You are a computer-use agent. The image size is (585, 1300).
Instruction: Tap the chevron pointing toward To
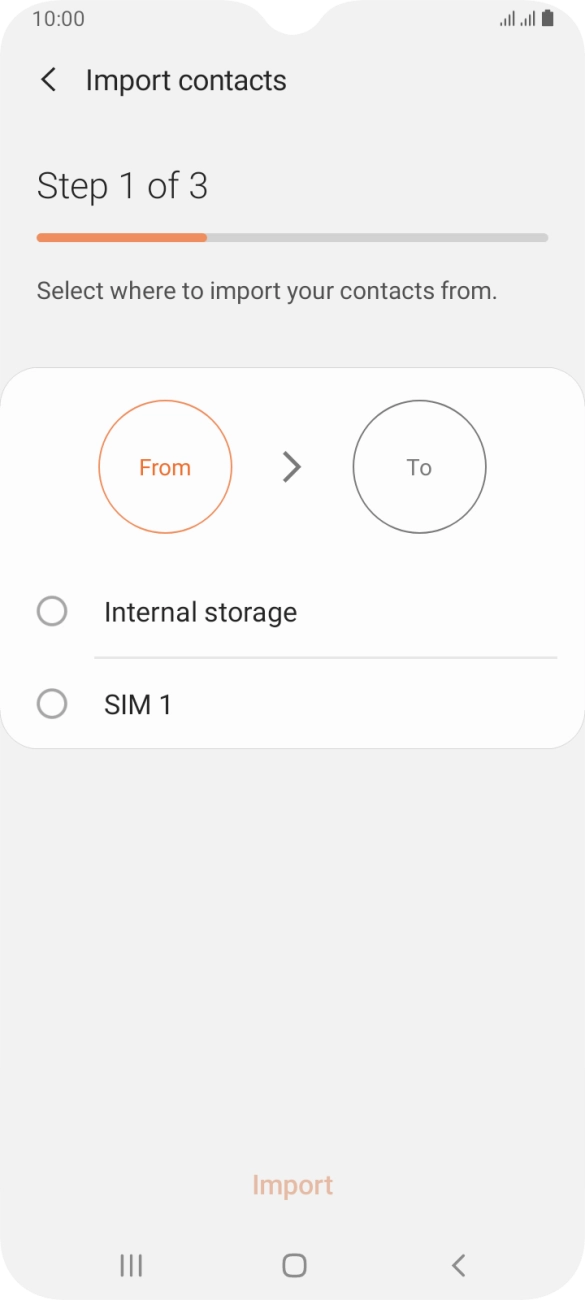[292, 467]
